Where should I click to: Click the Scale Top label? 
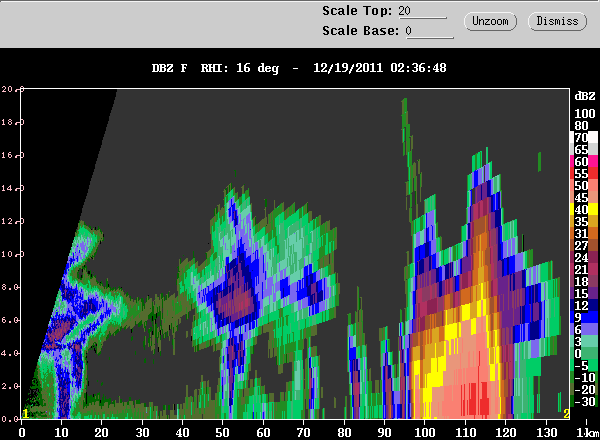[x=357, y=11]
